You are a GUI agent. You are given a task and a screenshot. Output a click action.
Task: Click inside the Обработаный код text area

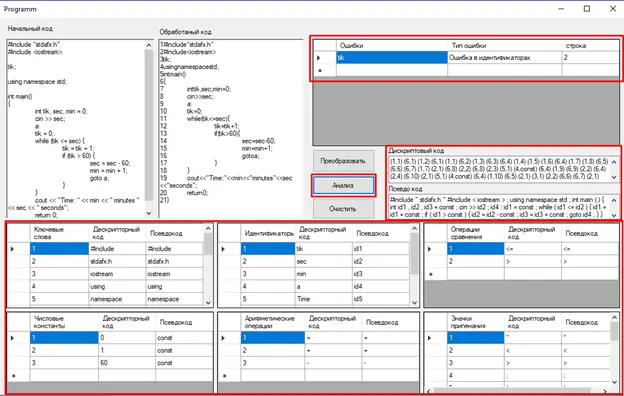click(231, 129)
